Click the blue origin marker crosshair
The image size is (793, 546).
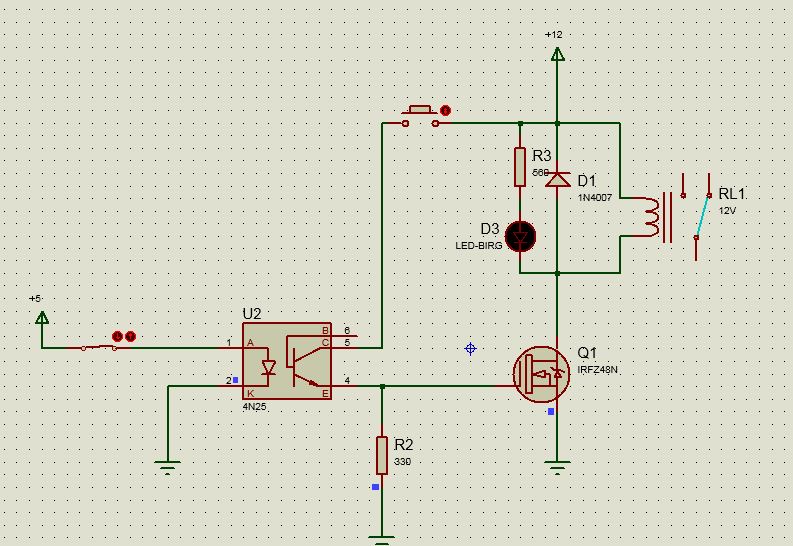pyautogui.click(x=470, y=349)
